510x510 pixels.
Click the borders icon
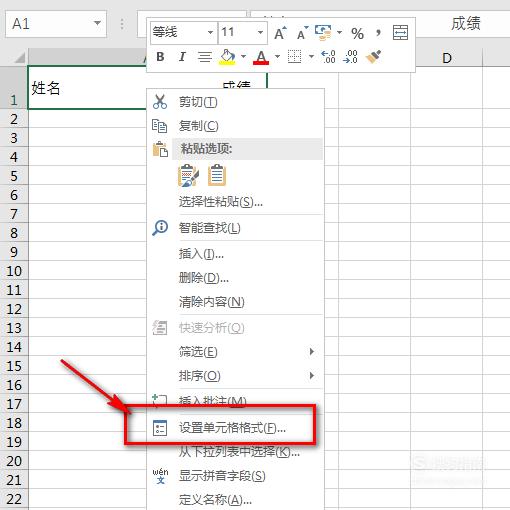(x=294, y=57)
